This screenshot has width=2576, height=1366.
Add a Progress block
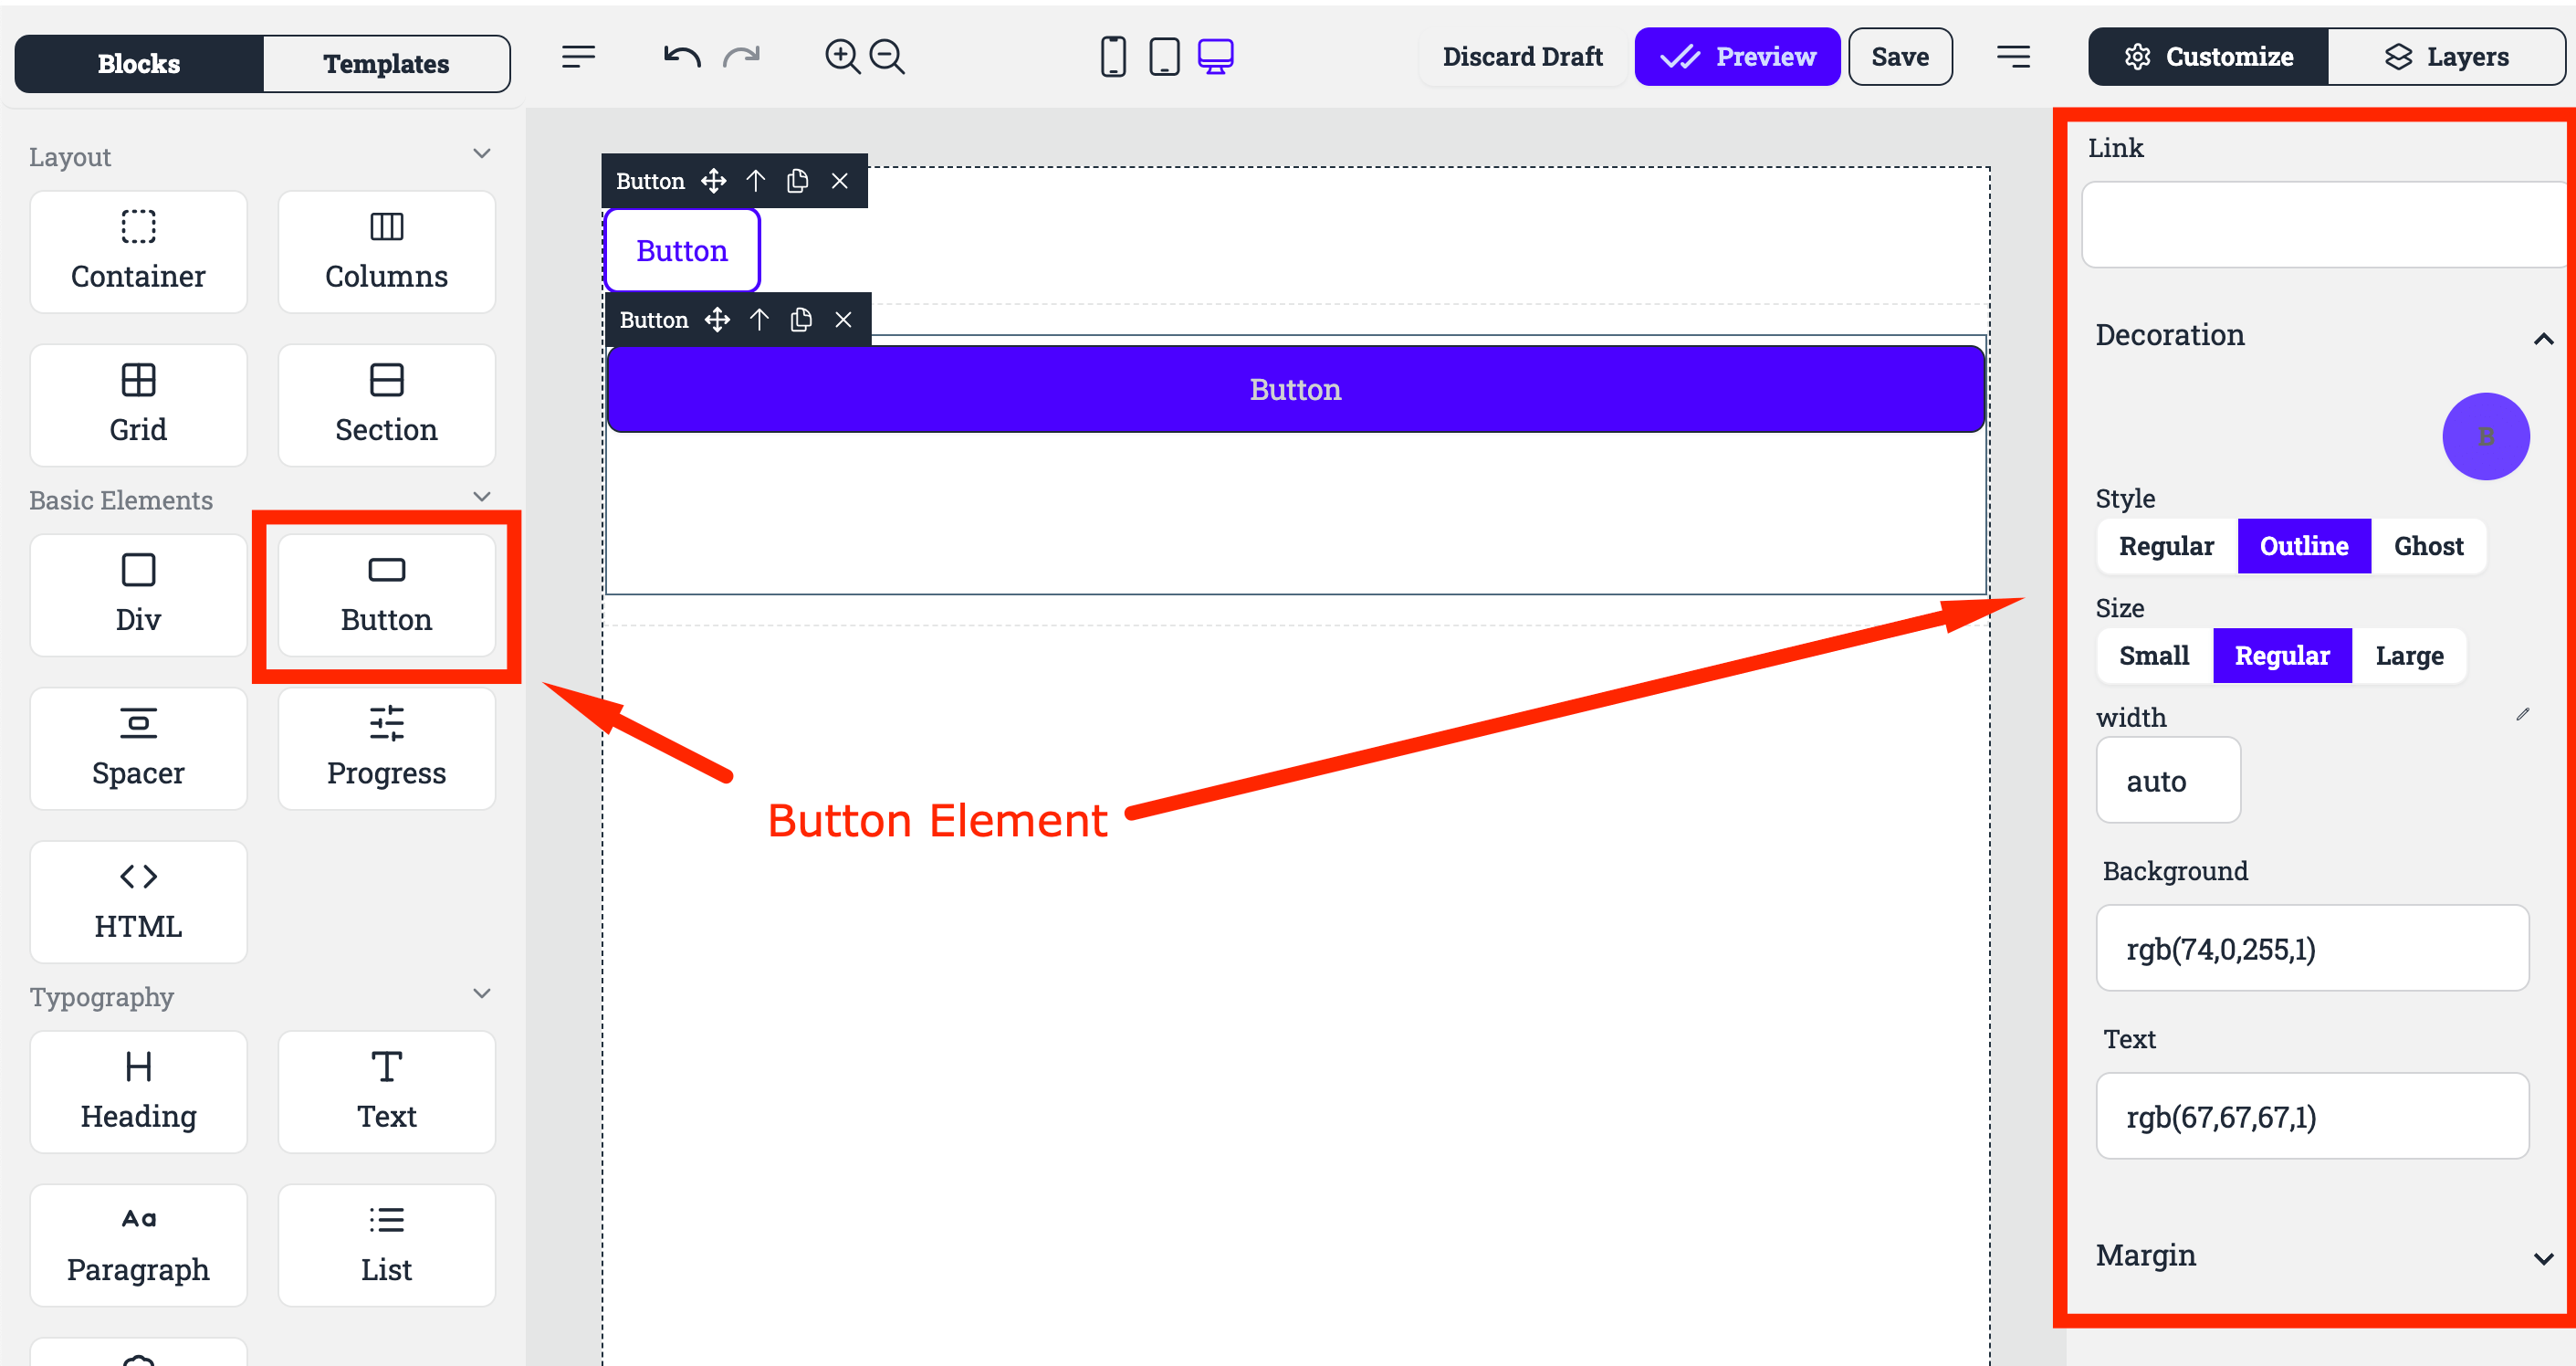pos(386,748)
